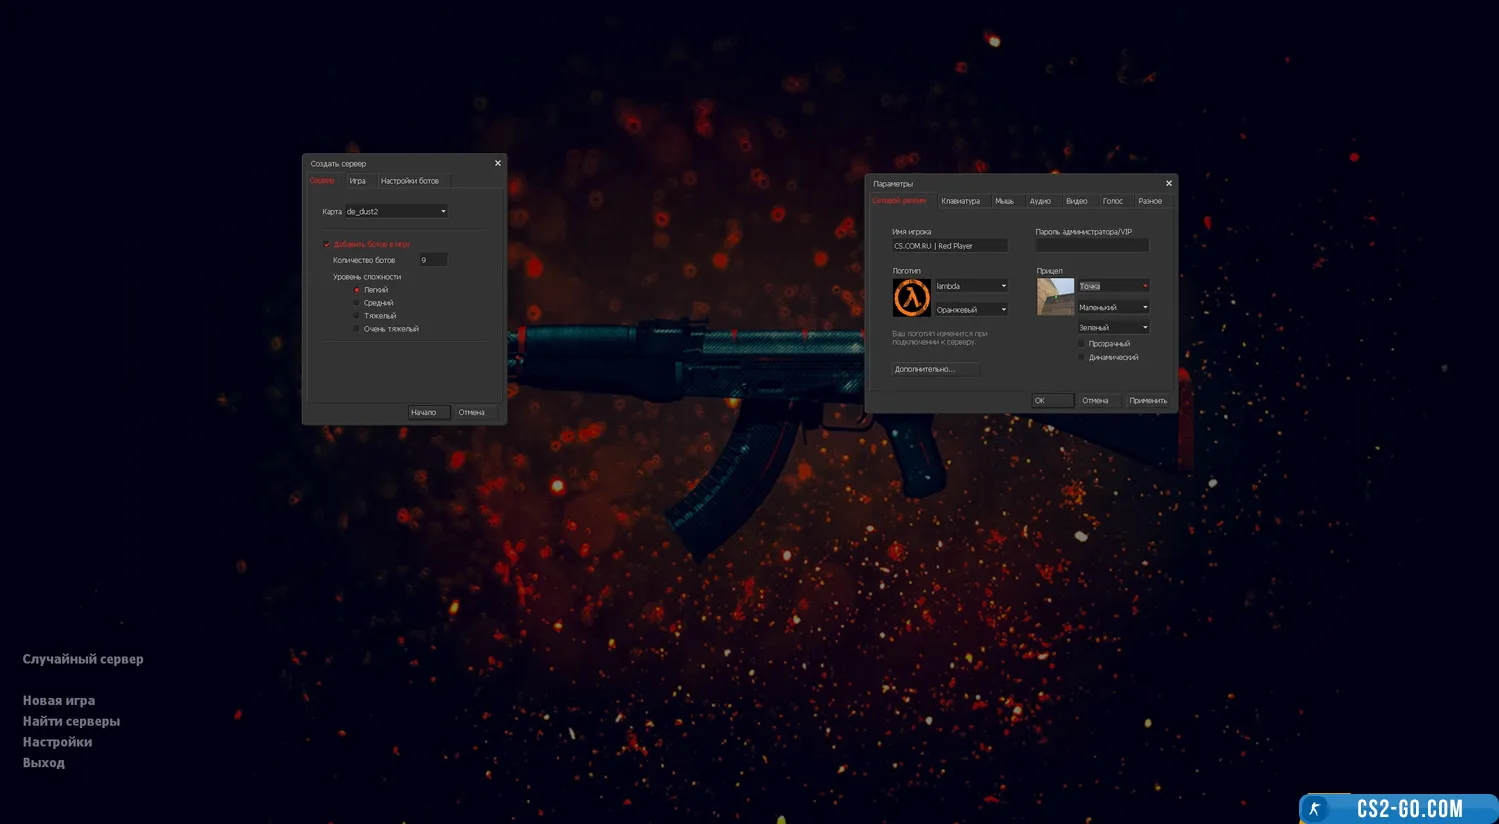Close the Создать сервер dialog
1499x824 pixels.
coord(497,163)
